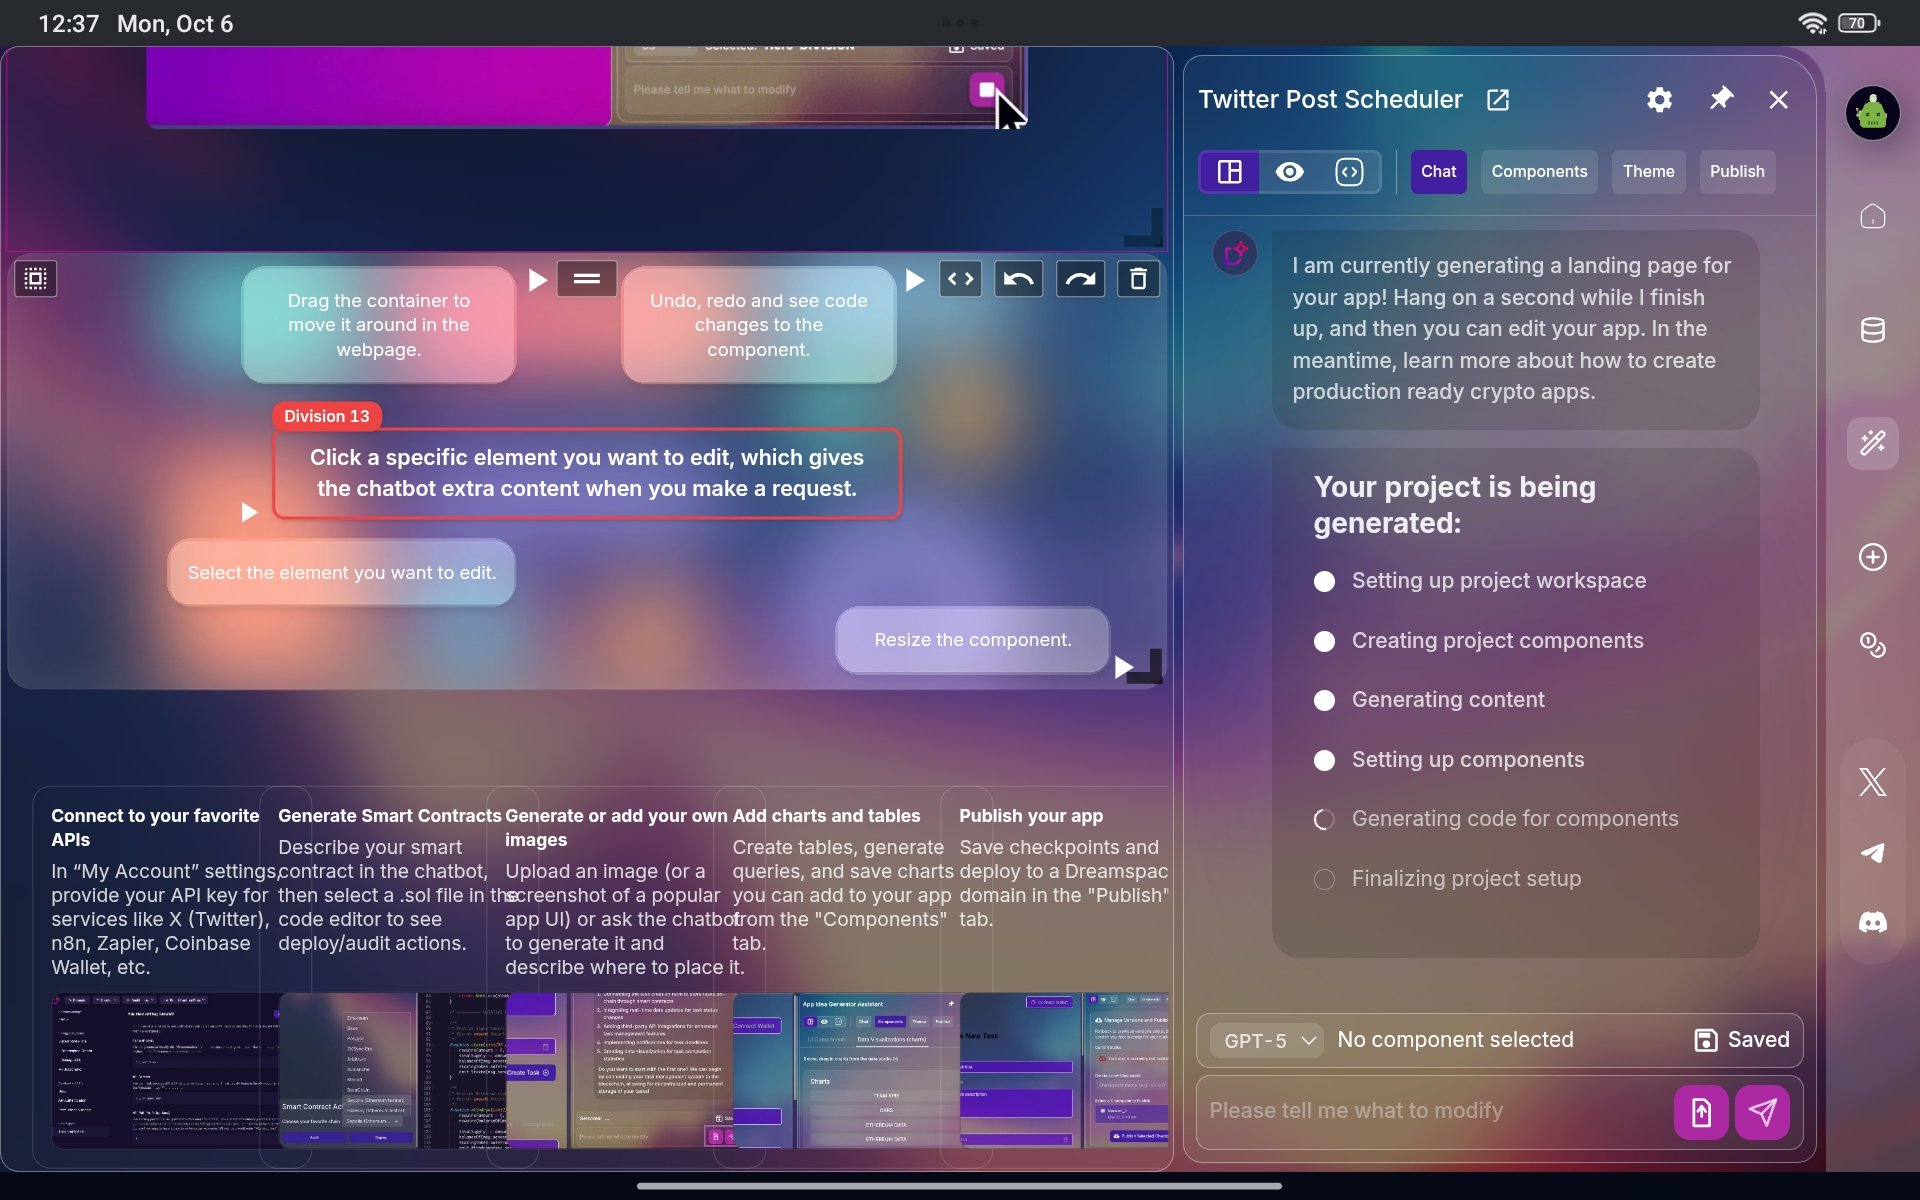Click the undo arrow in component toolbar

1018,279
